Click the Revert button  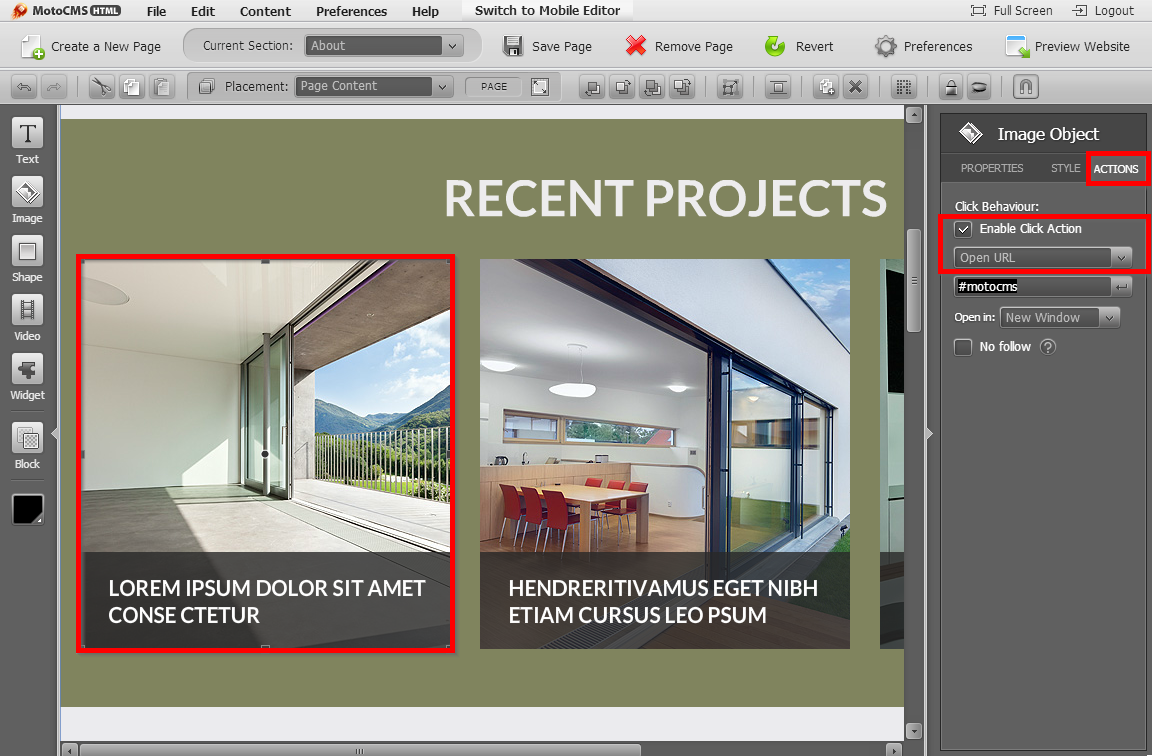pos(799,46)
